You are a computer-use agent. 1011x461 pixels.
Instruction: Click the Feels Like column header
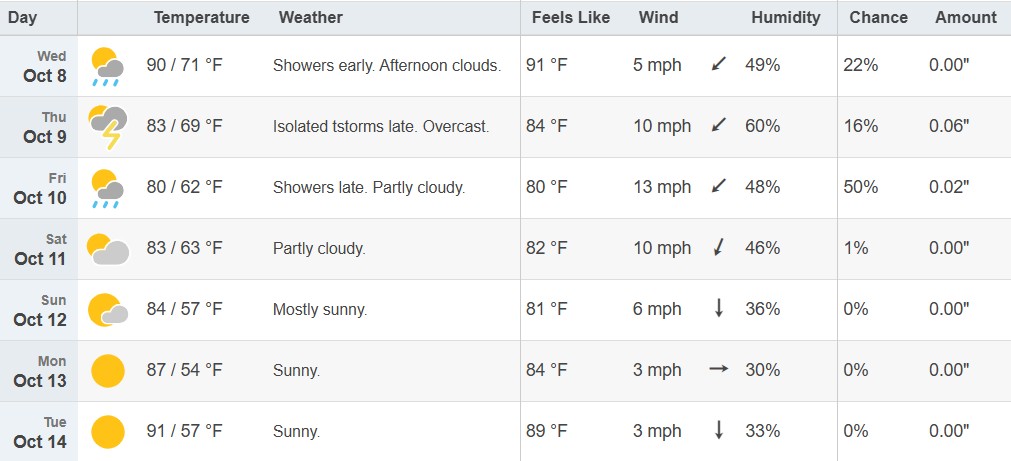(571, 17)
